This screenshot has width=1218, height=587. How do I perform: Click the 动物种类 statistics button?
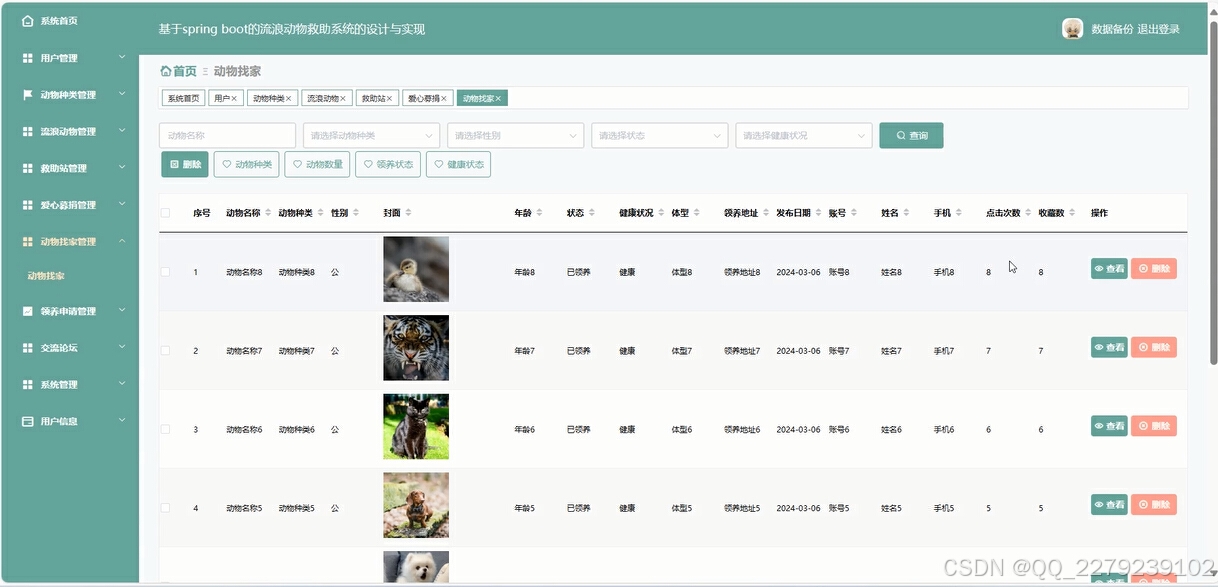coord(247,164)
